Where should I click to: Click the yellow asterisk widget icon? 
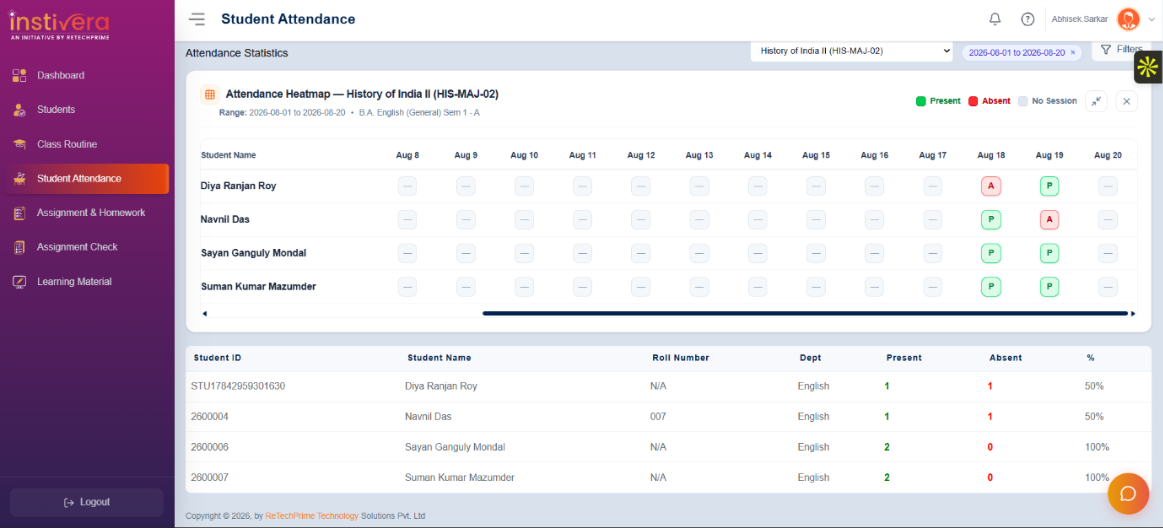(x=1147, y=67)
